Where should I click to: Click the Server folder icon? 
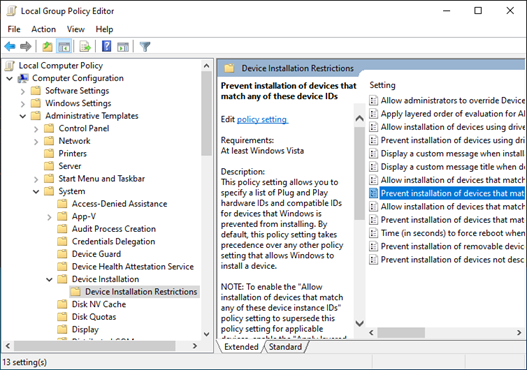[49, 166]
